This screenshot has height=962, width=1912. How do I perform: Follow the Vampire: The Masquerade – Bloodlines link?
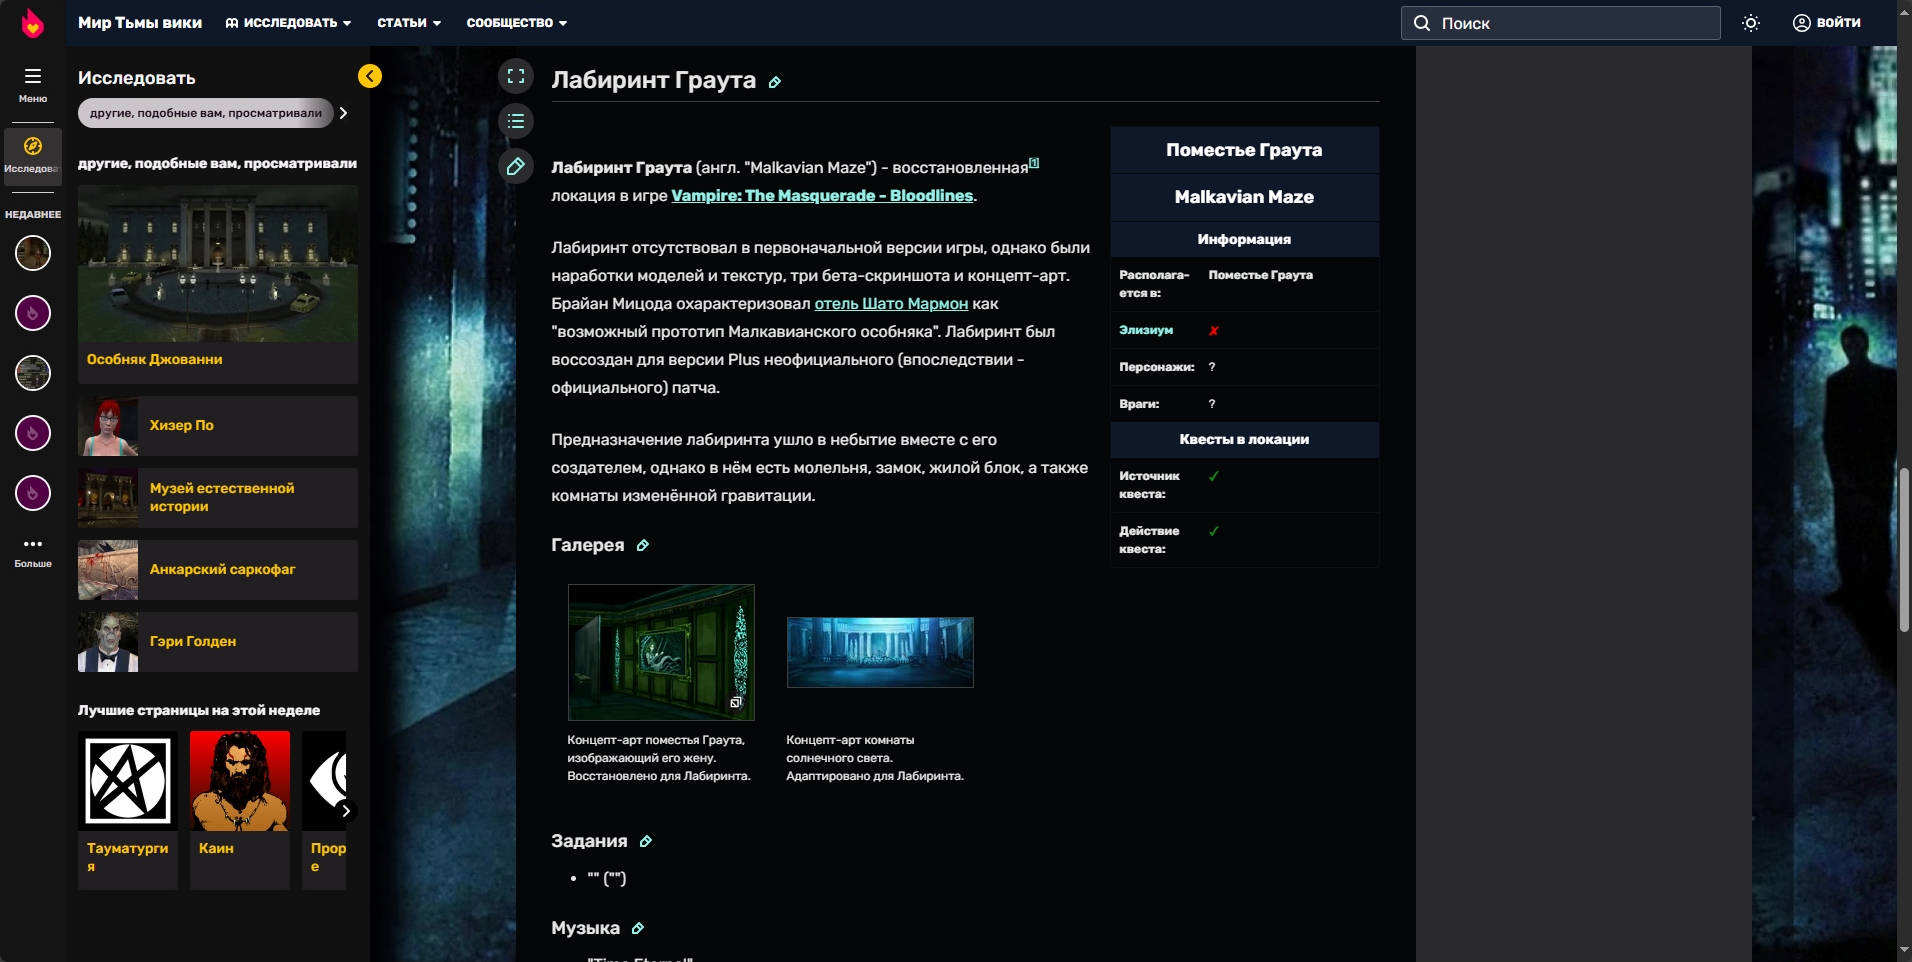pos(822,196)
